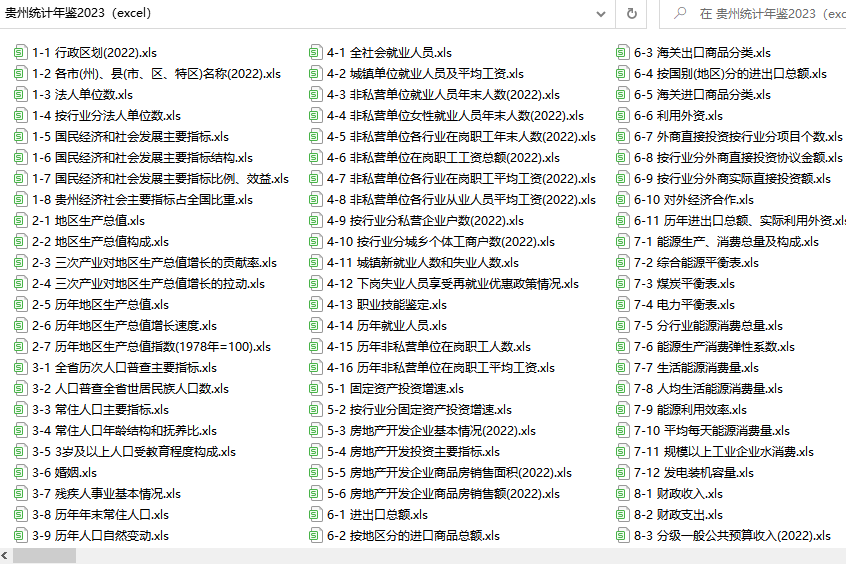Click file icon beside 2-1 地区生产总值.xls

coord(20,221)
